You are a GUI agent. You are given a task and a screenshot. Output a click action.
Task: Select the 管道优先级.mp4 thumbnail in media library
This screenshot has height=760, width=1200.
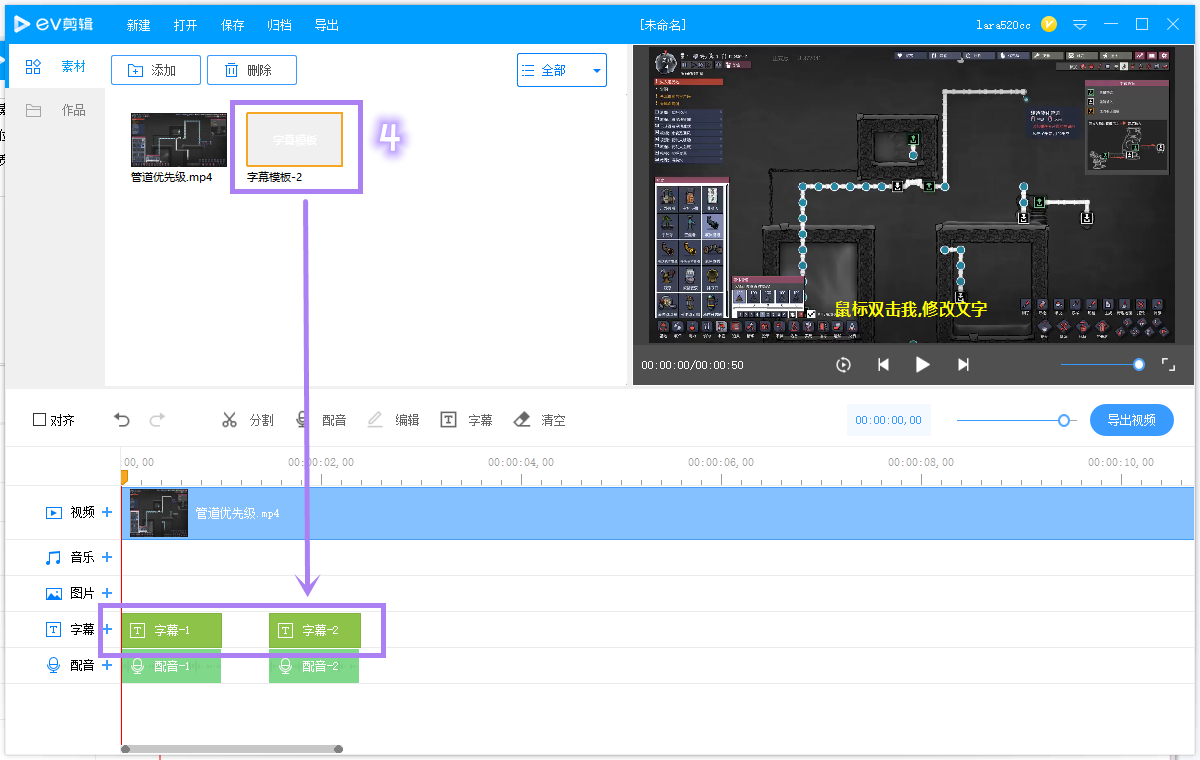[179, 140]
